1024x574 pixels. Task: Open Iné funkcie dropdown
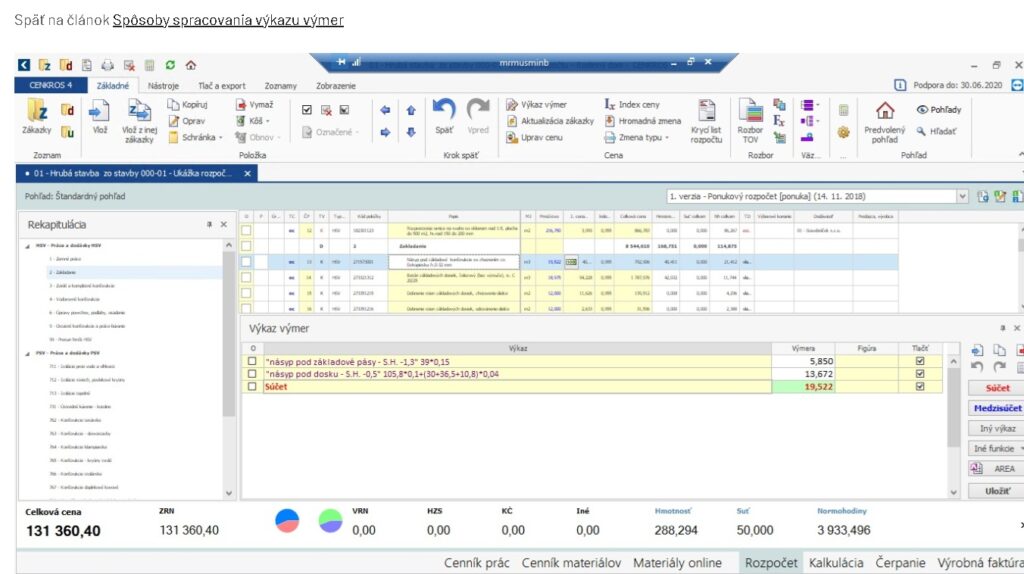(x=997, y=449)
